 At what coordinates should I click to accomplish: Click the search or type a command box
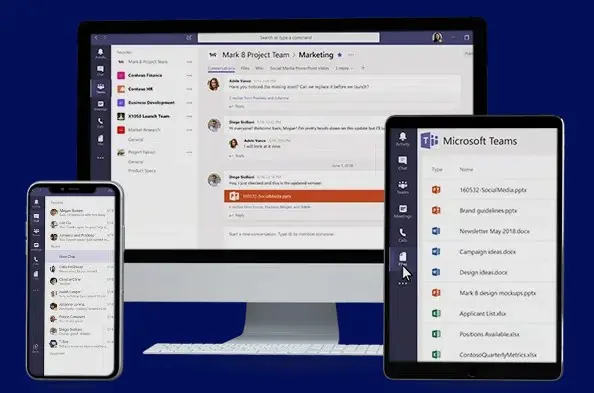(x=288, y=38)
